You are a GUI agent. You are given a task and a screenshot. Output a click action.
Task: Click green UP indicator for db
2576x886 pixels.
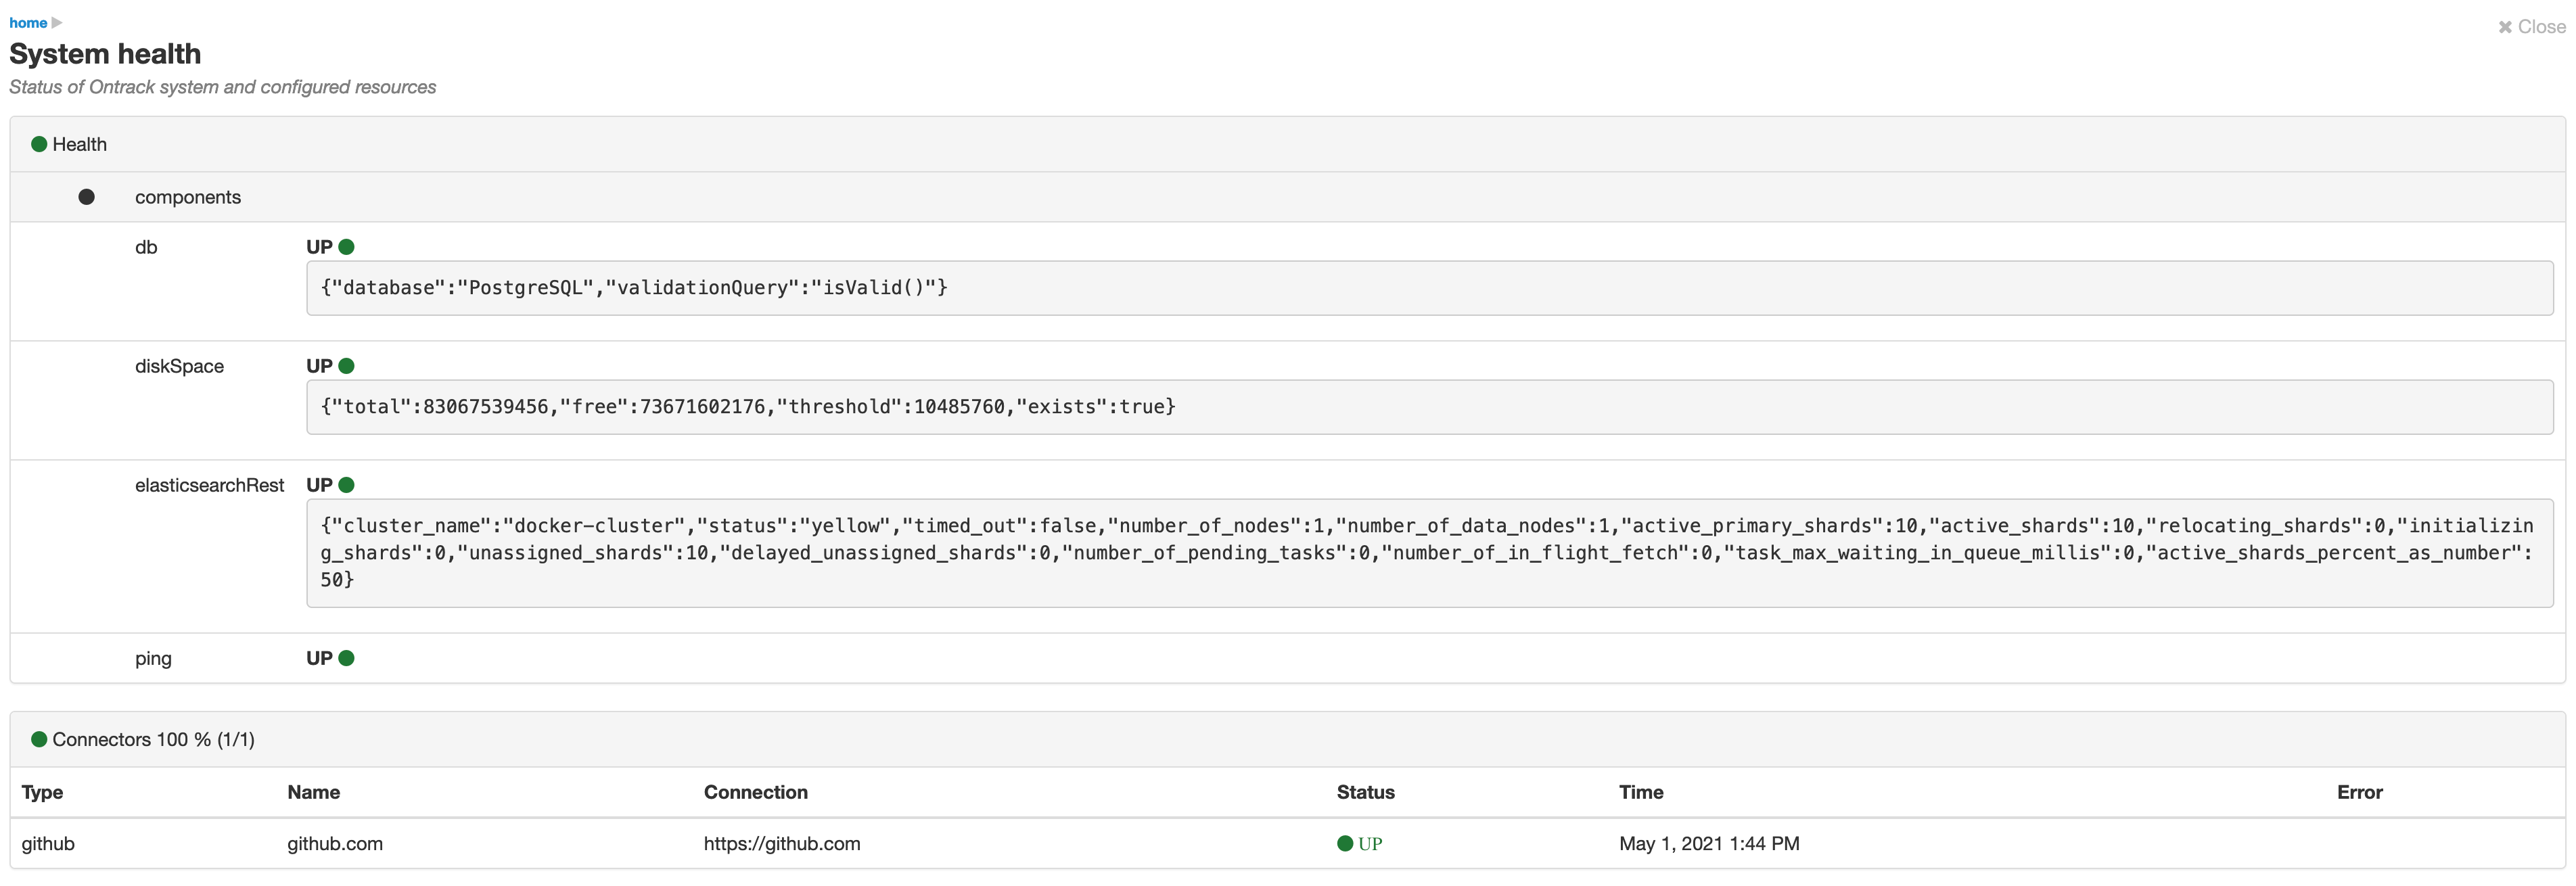click(346, 247)
